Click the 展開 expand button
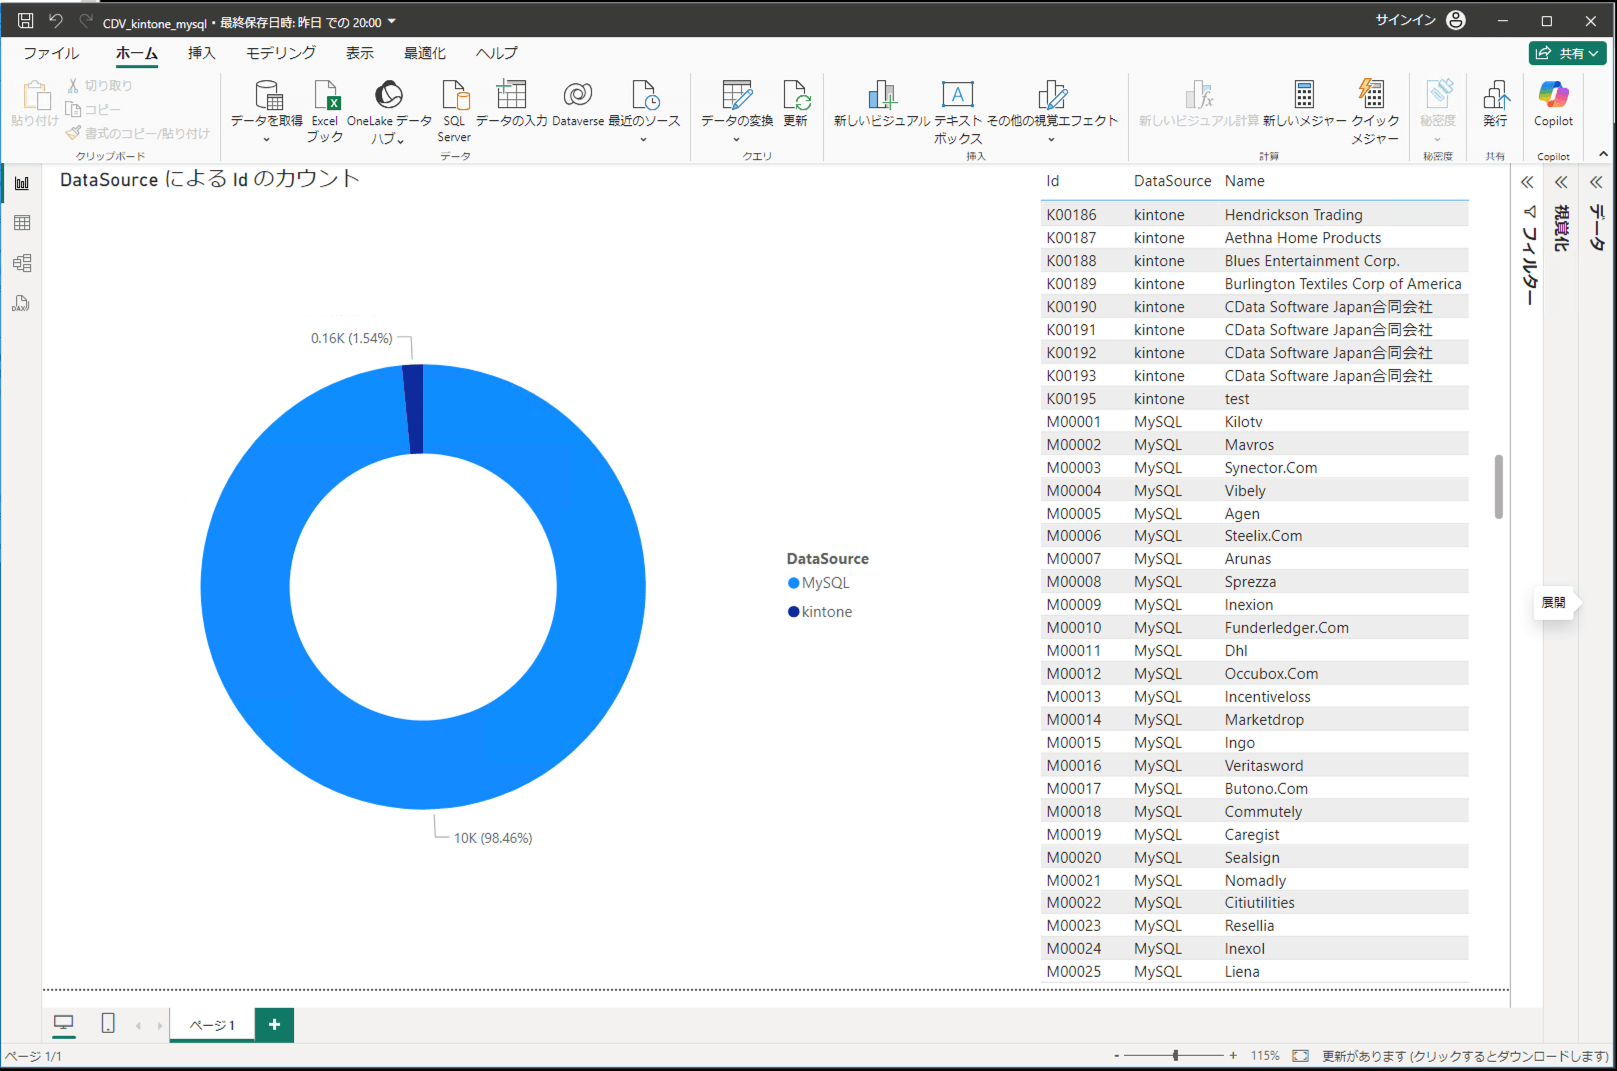Viewport: 1617px width, 1071px height. pyautogui.click(x=1553, y=602)
